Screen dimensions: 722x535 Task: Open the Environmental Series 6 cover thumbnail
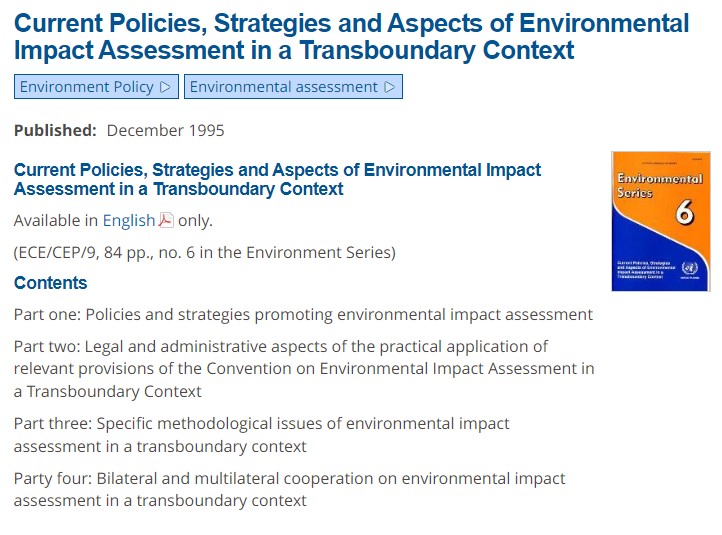click(661, 221)
